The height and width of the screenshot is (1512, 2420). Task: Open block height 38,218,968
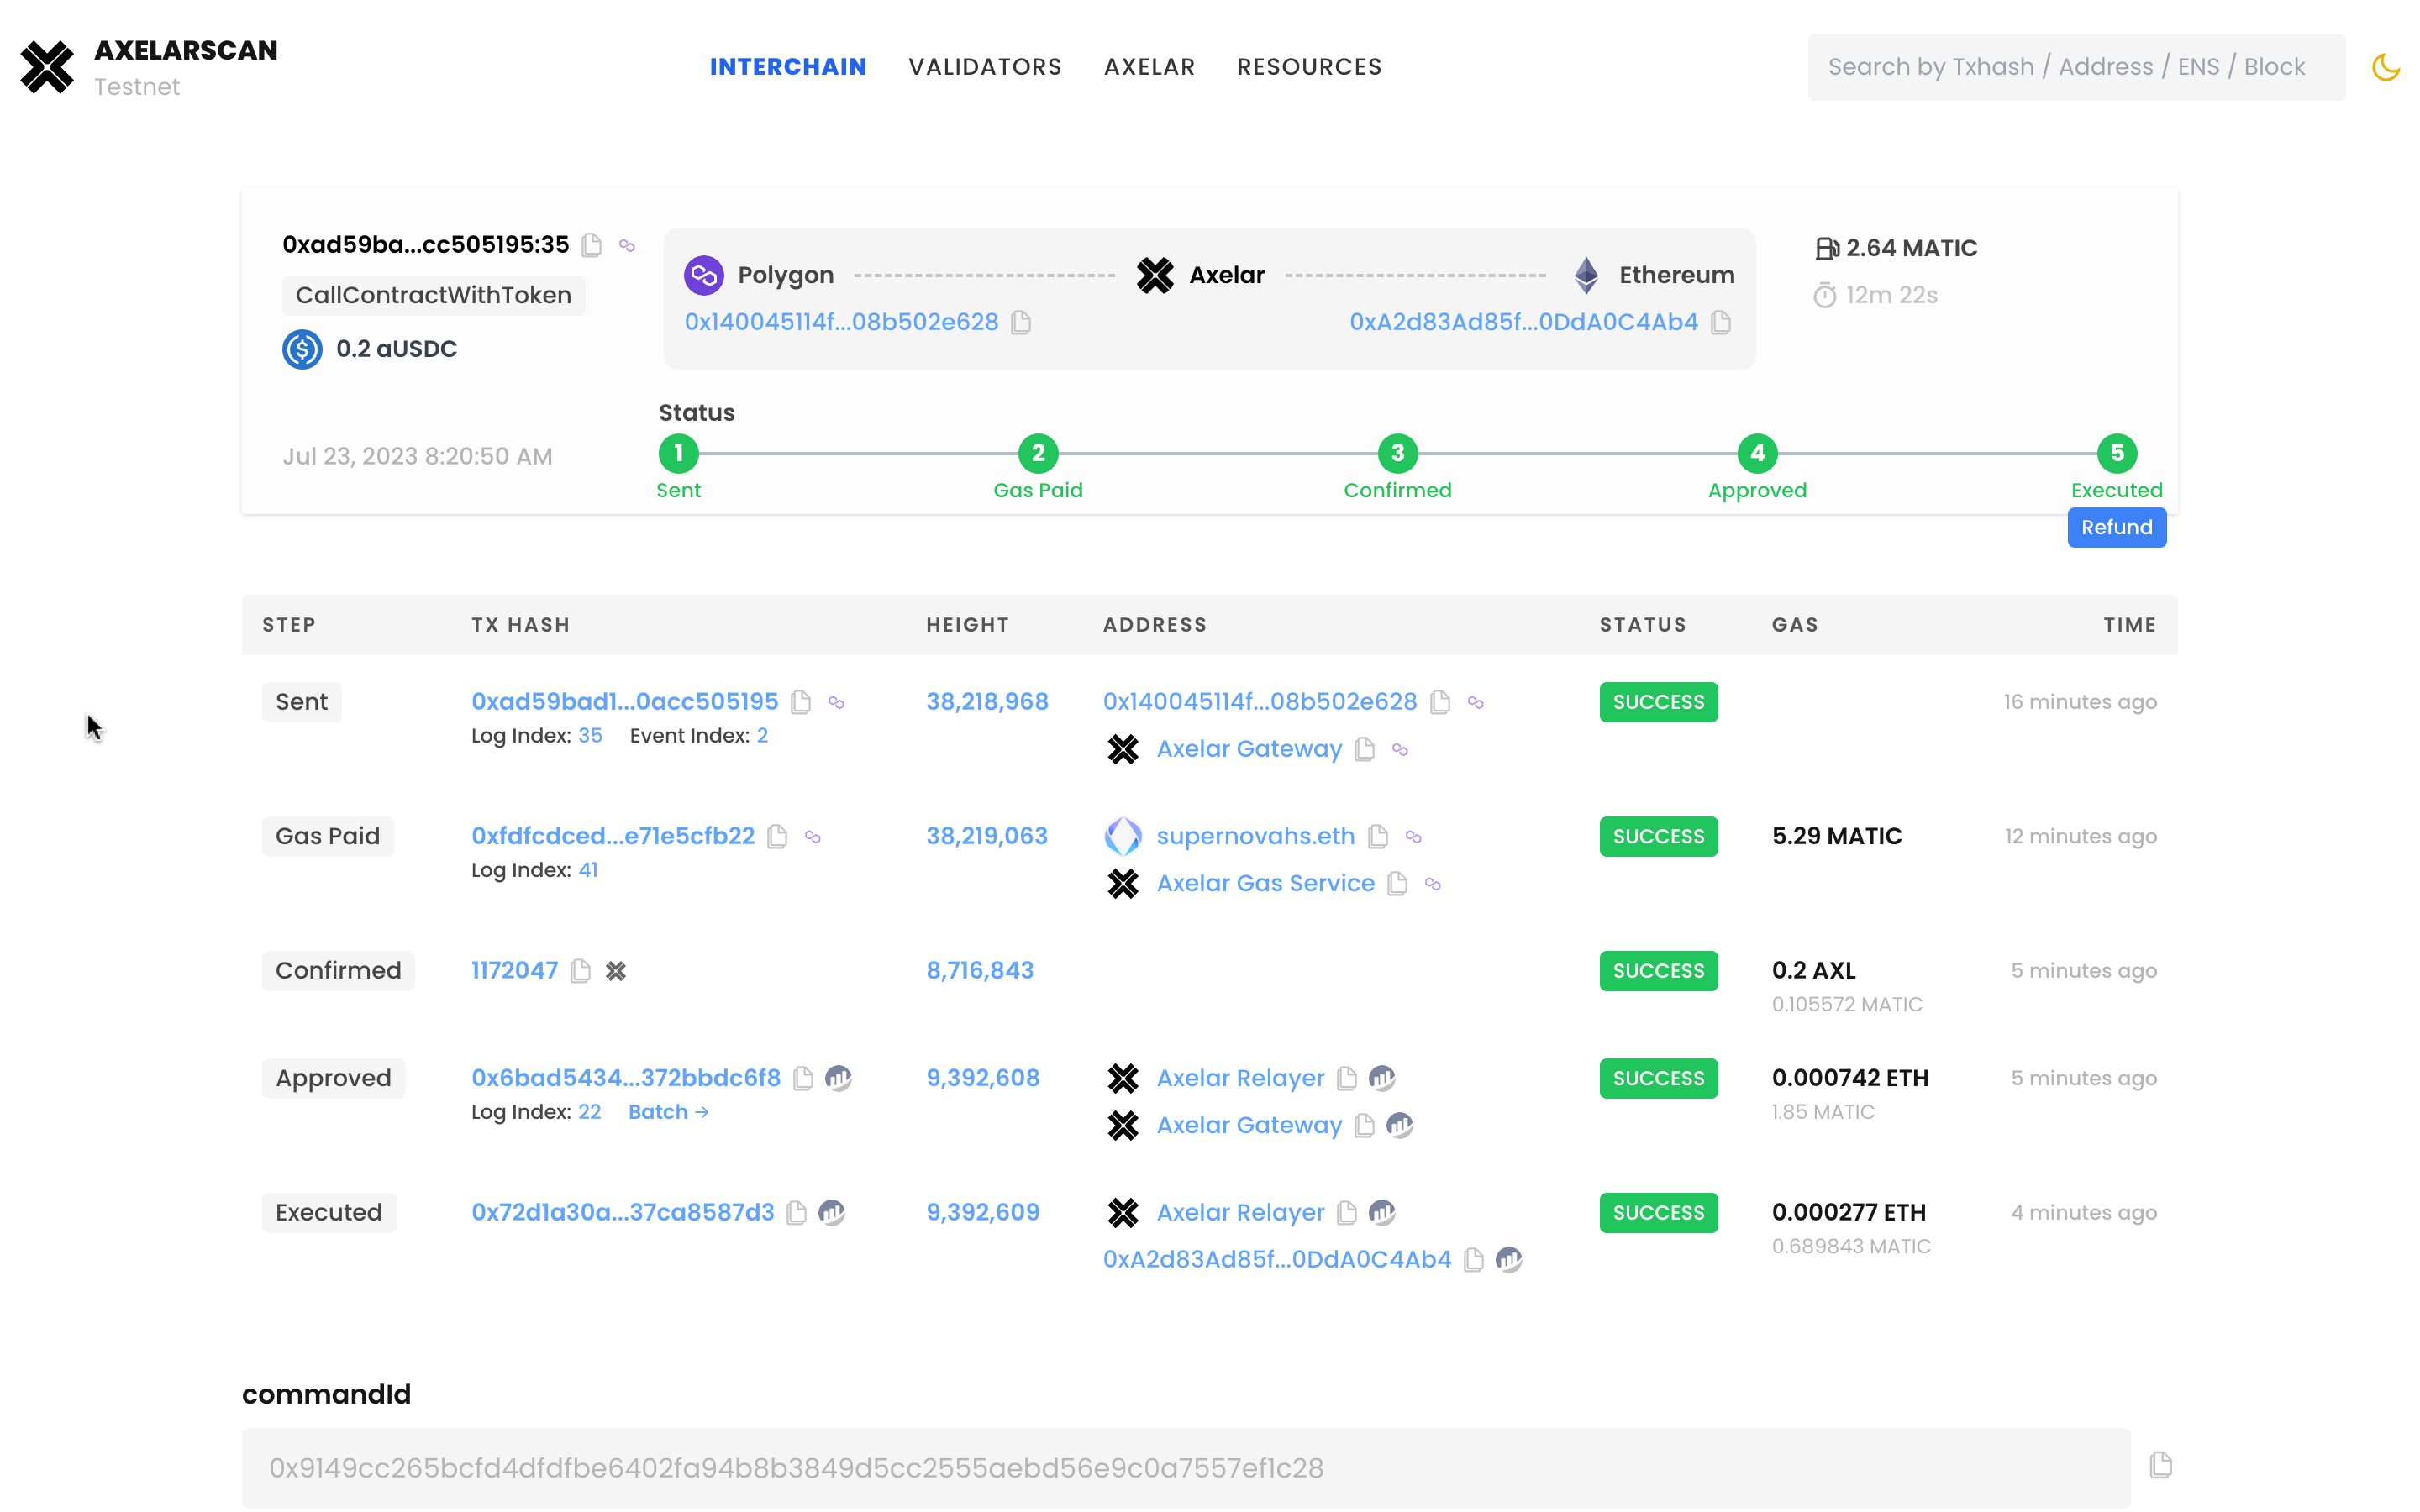987,702
